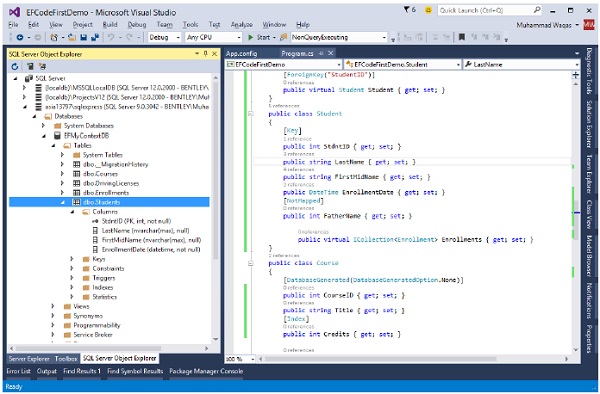Click the Add SQL Server icon
Screen dimensions: 600x394
pyautogui.click(x=30, y=66)
